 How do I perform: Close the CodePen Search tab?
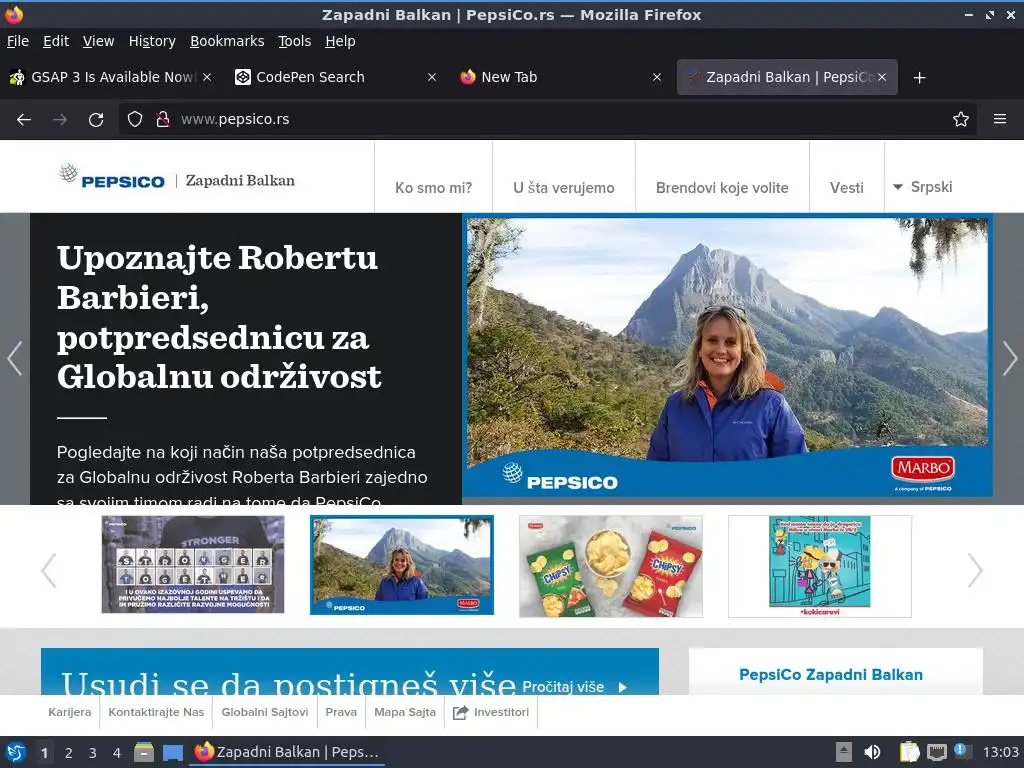tap(432, 77)
